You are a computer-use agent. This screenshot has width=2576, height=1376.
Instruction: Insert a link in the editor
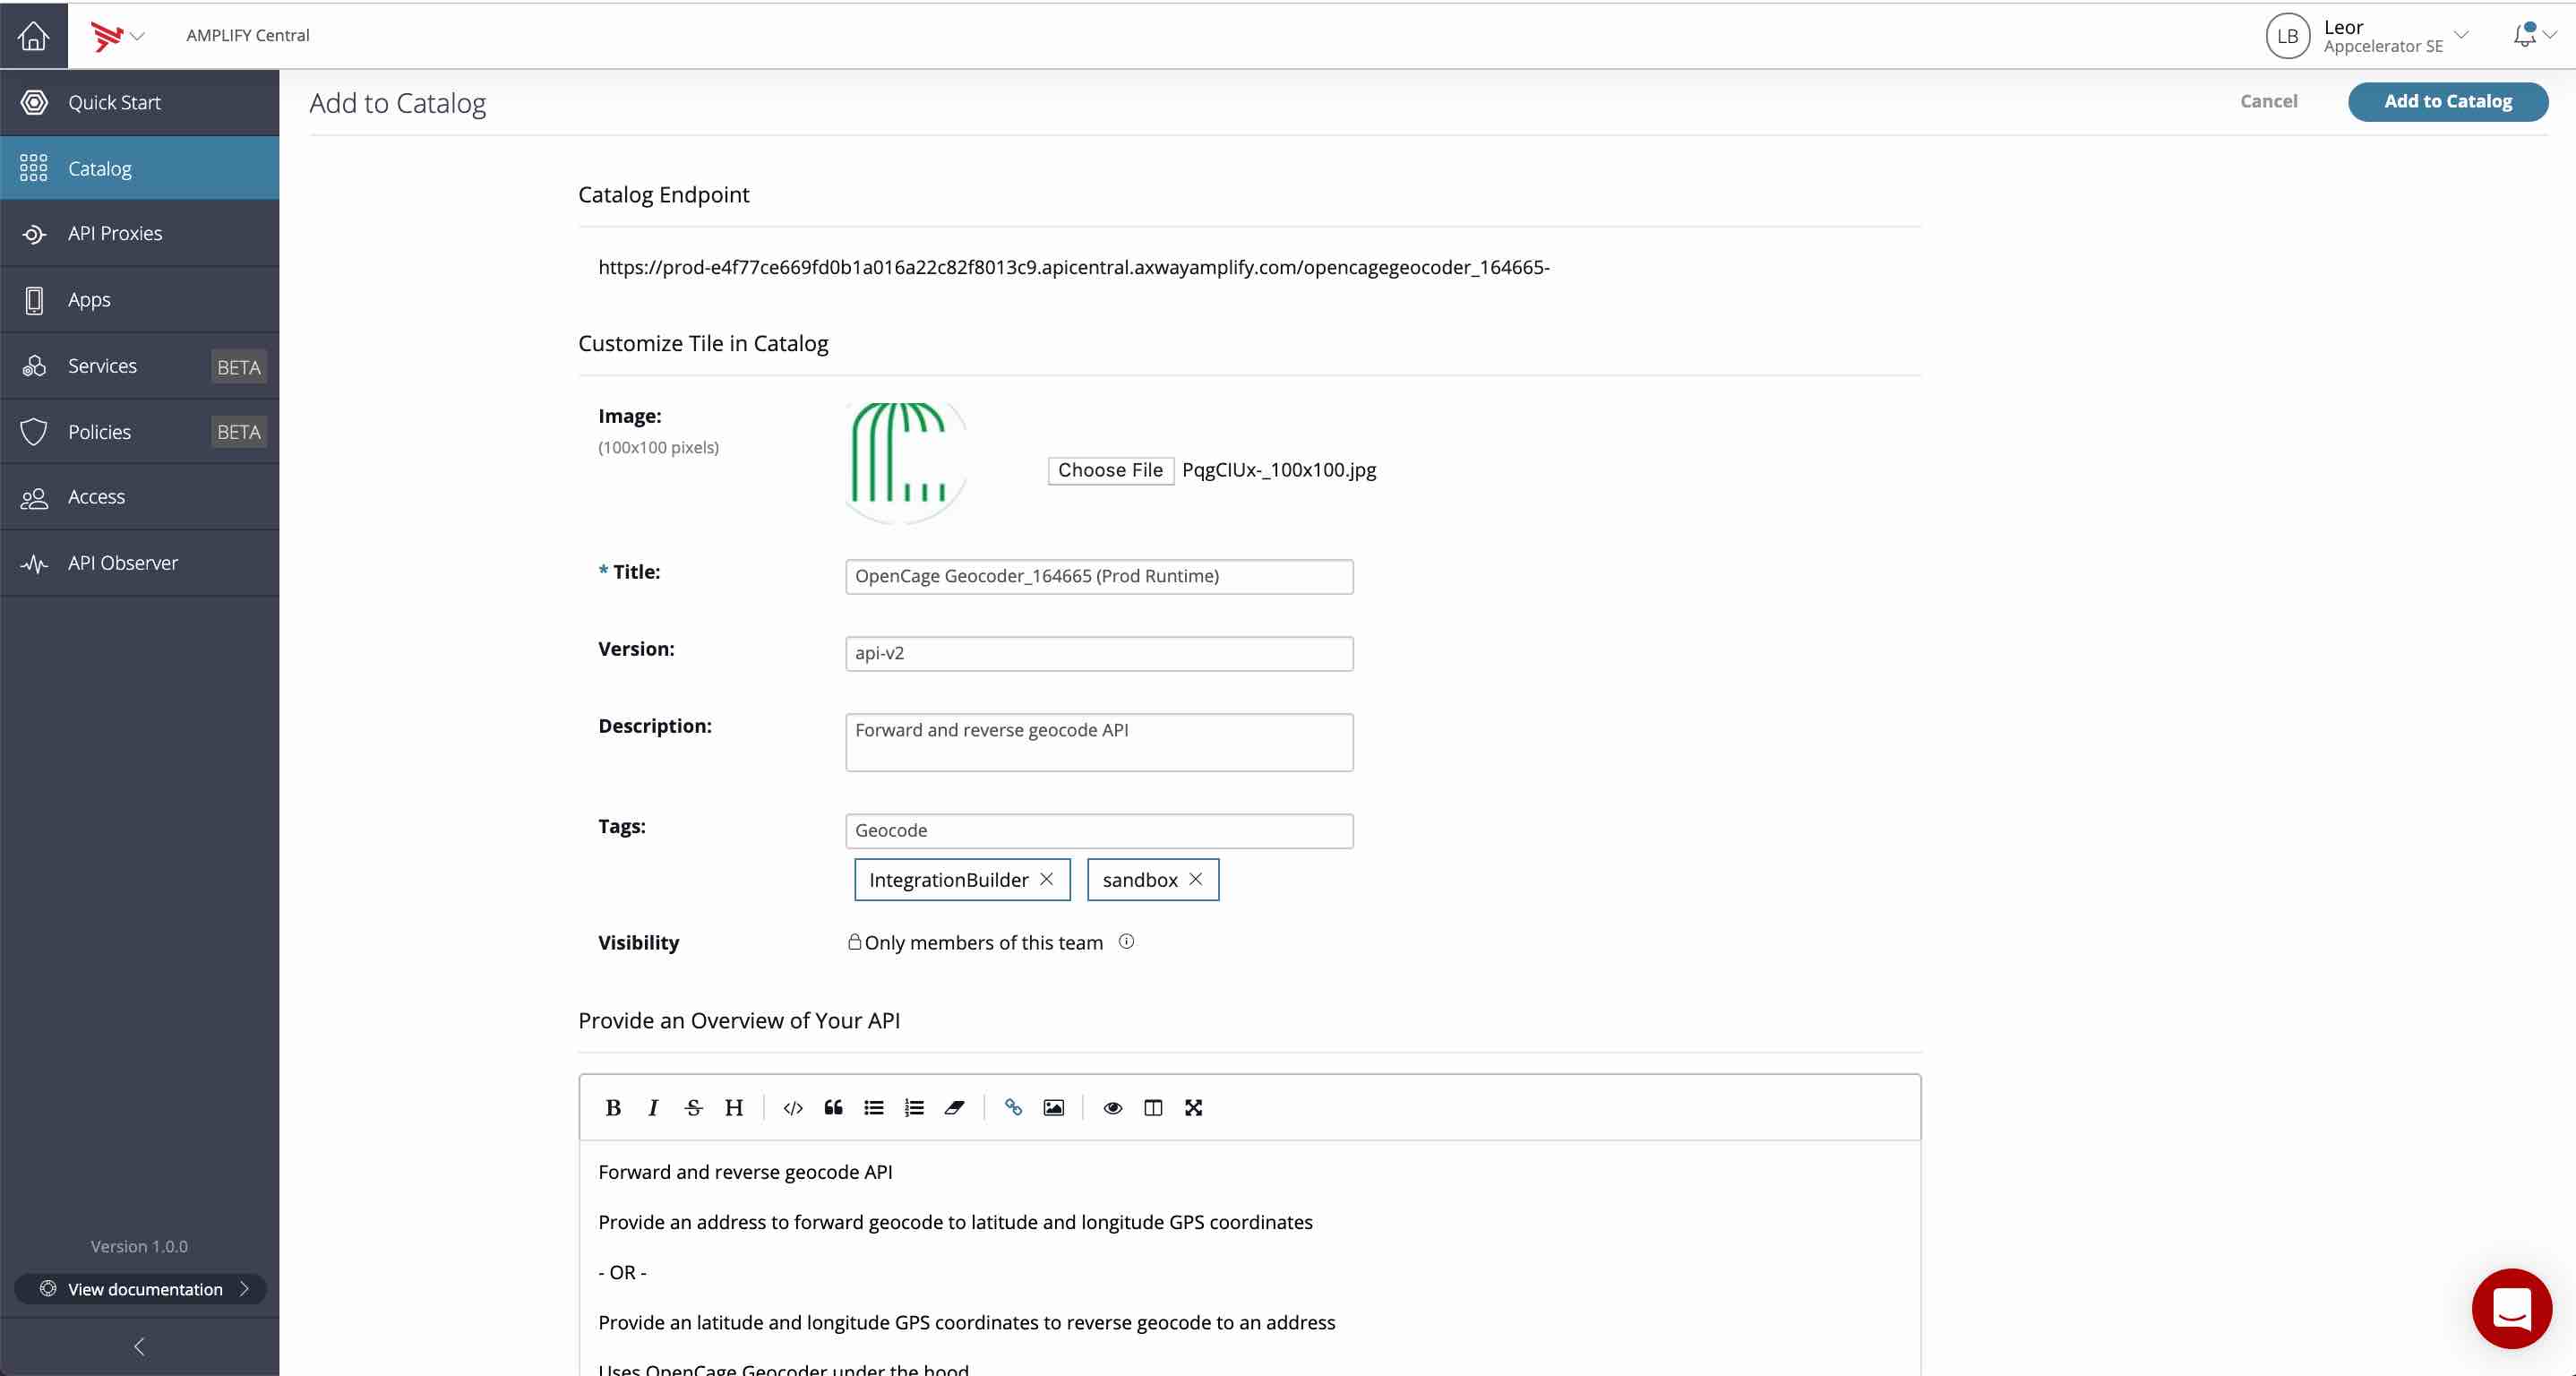pos(1013,1107)
